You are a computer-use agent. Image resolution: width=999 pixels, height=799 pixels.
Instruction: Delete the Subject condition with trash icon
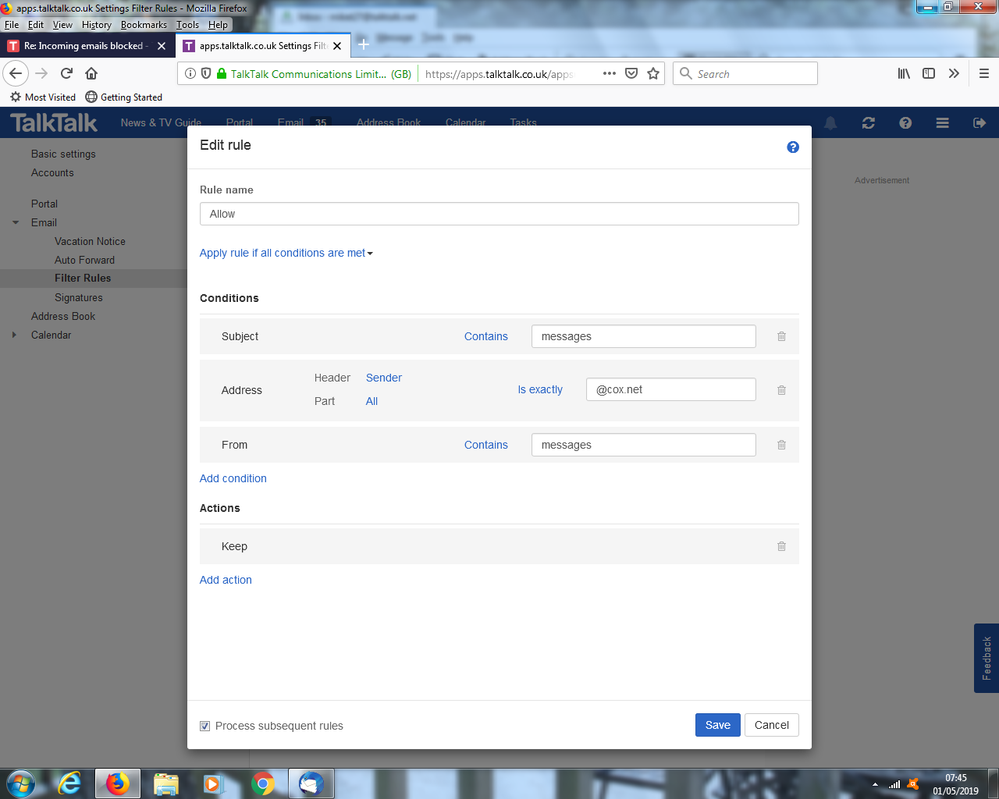coord(781,337)
